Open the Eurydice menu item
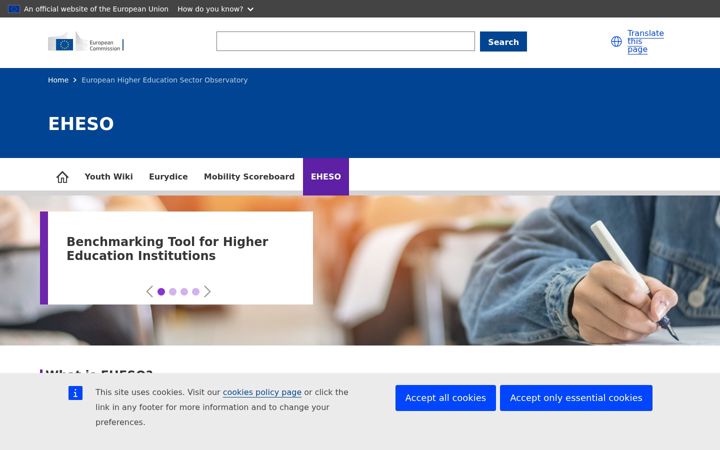Viewport: 720px width, 450px height. (169, 177)
